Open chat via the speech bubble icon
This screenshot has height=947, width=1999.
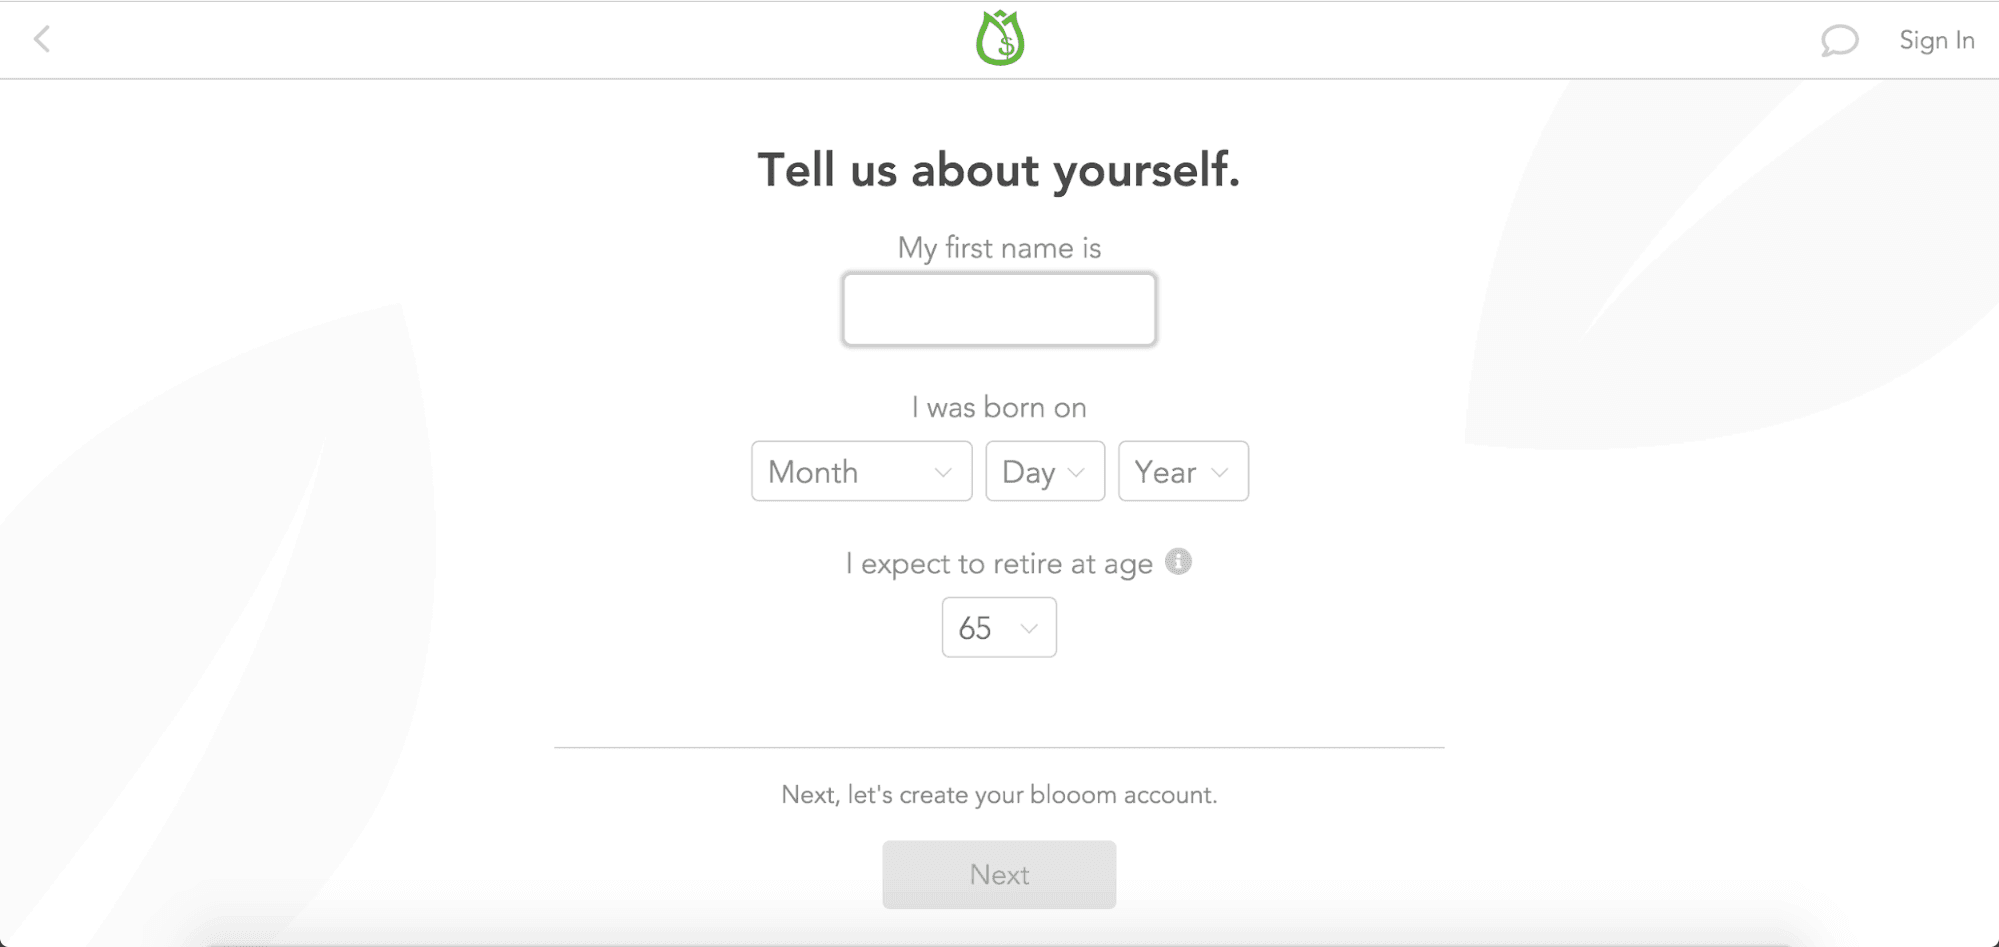pyautogui.click(x=1838, y=40)
